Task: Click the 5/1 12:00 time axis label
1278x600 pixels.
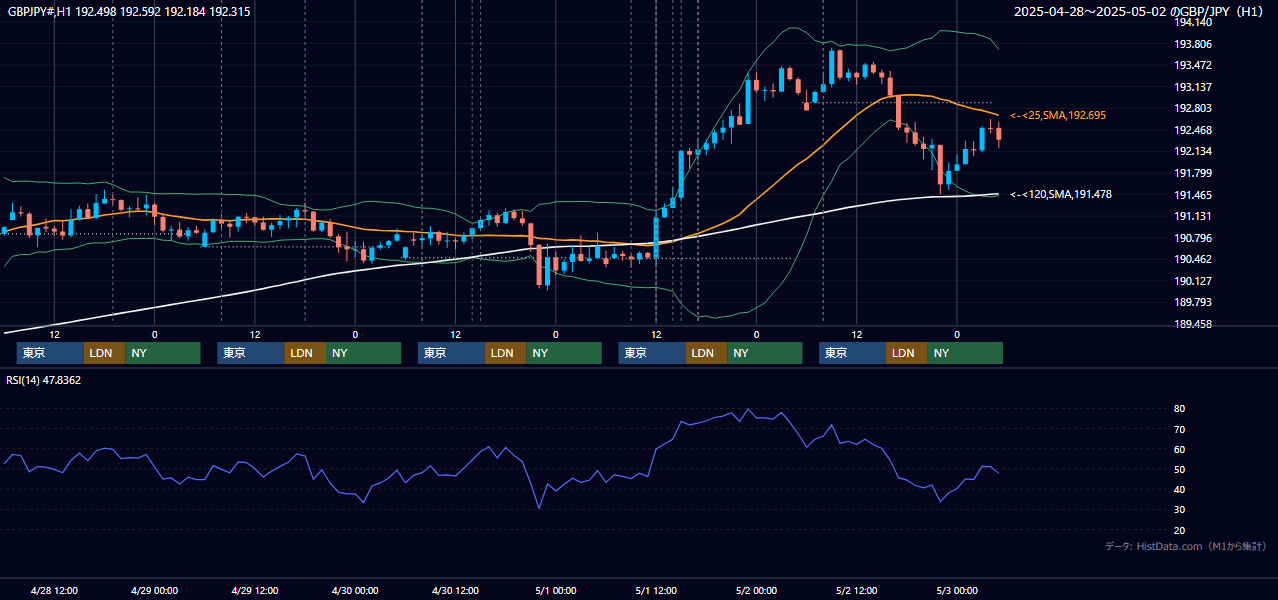Action: pos(656,590)
